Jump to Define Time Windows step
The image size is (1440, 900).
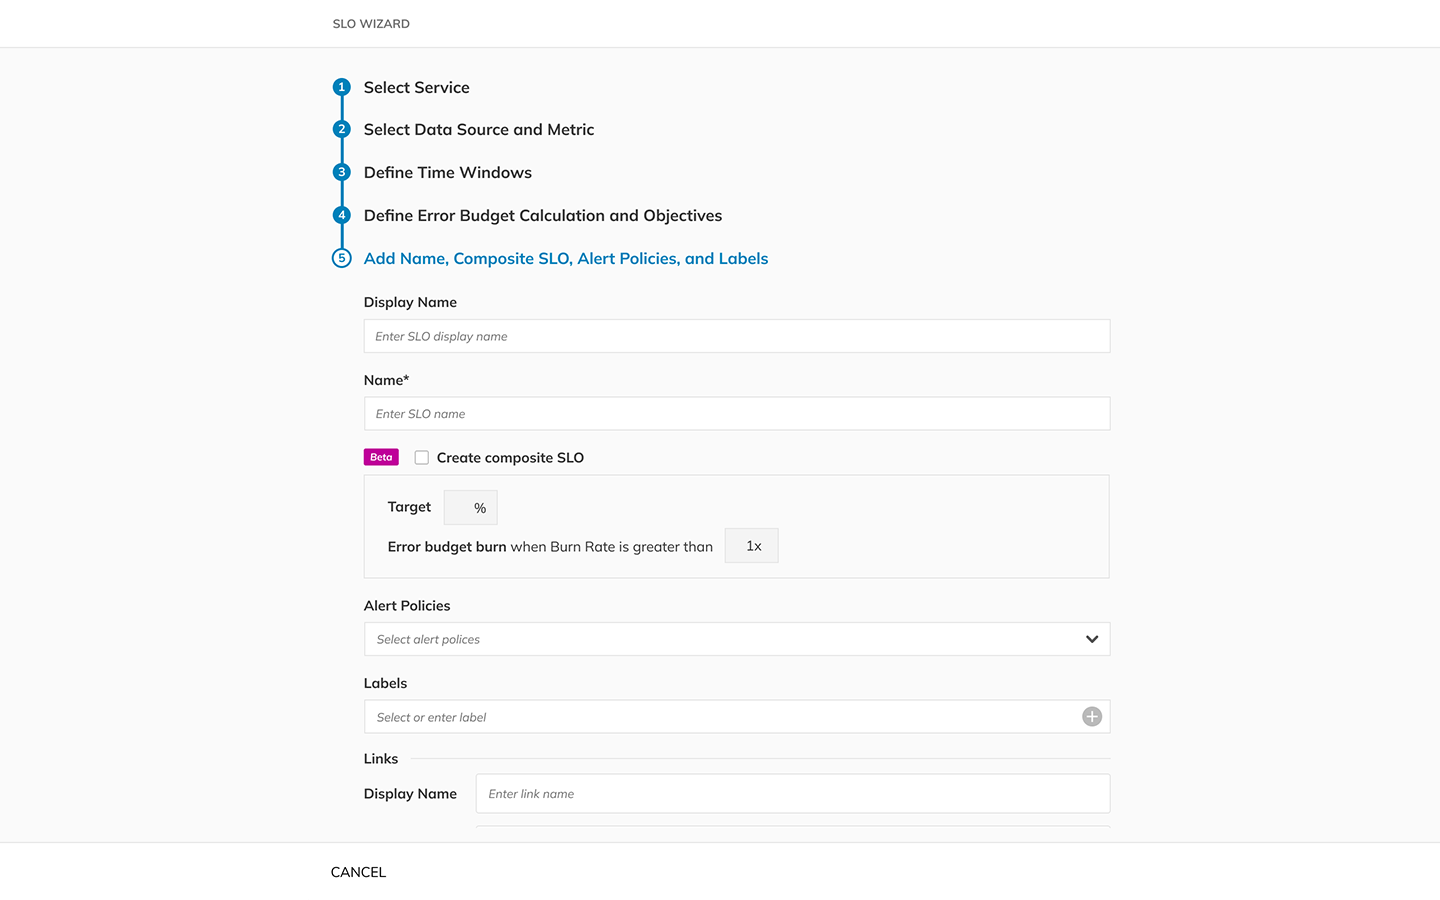tap(447, 173)
